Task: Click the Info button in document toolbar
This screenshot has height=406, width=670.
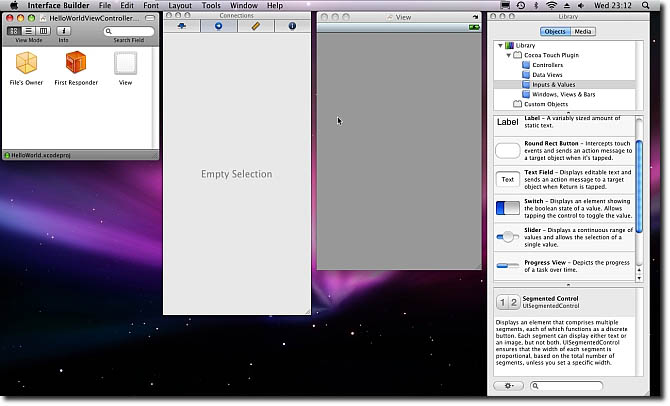Action: [x=63, y=31]
